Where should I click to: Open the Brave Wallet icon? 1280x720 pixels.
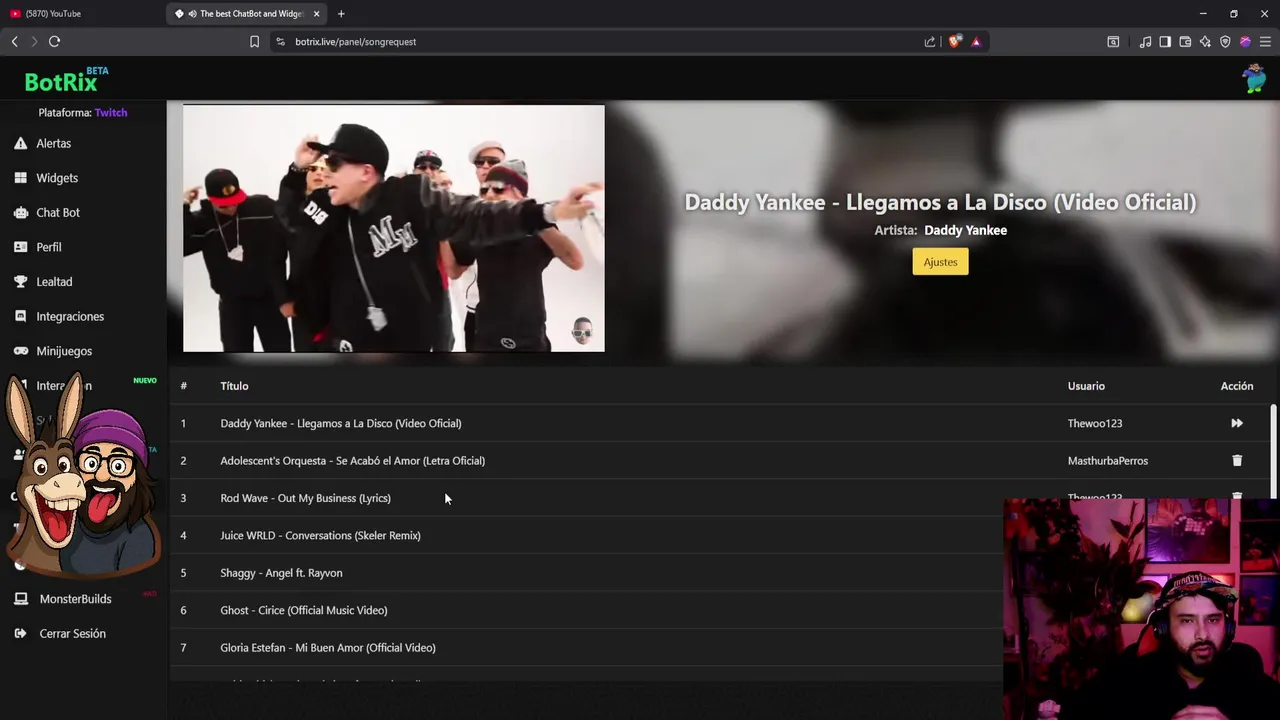(x=1185, y=42)
